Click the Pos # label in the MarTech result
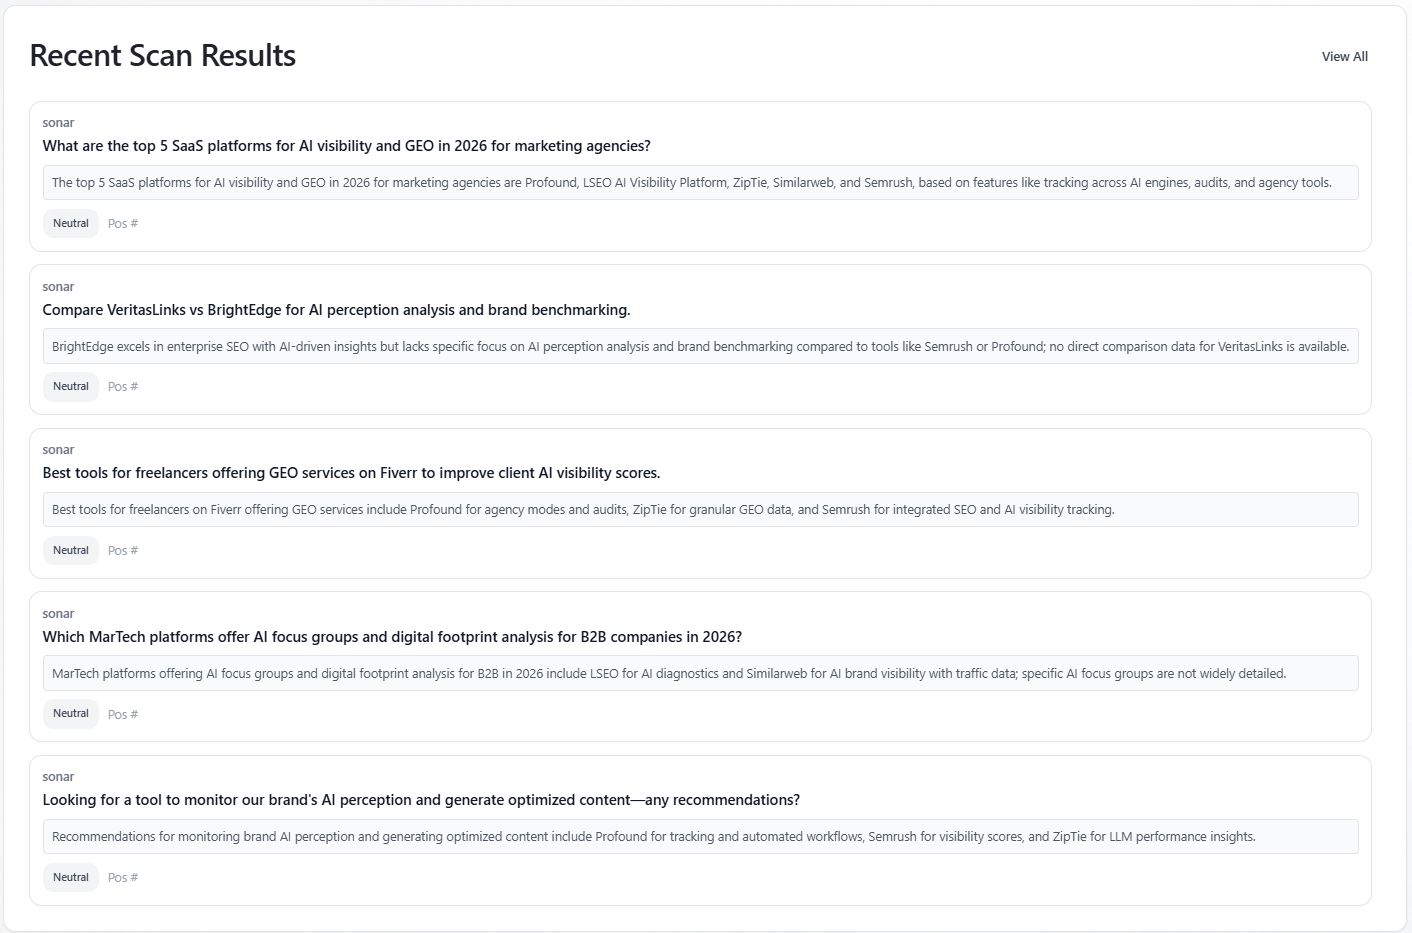The image size is (1412, 933). click(123, 715)
